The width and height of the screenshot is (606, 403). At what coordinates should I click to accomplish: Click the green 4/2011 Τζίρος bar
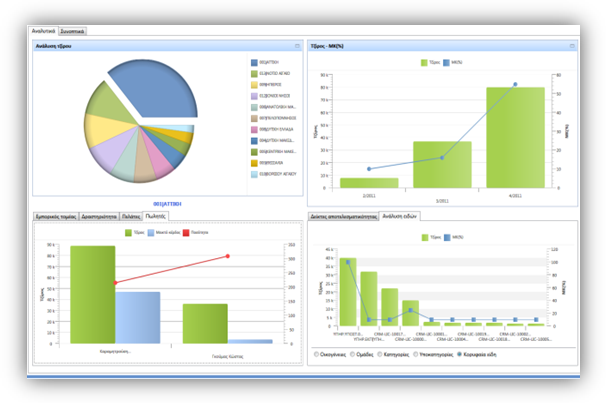515,138
